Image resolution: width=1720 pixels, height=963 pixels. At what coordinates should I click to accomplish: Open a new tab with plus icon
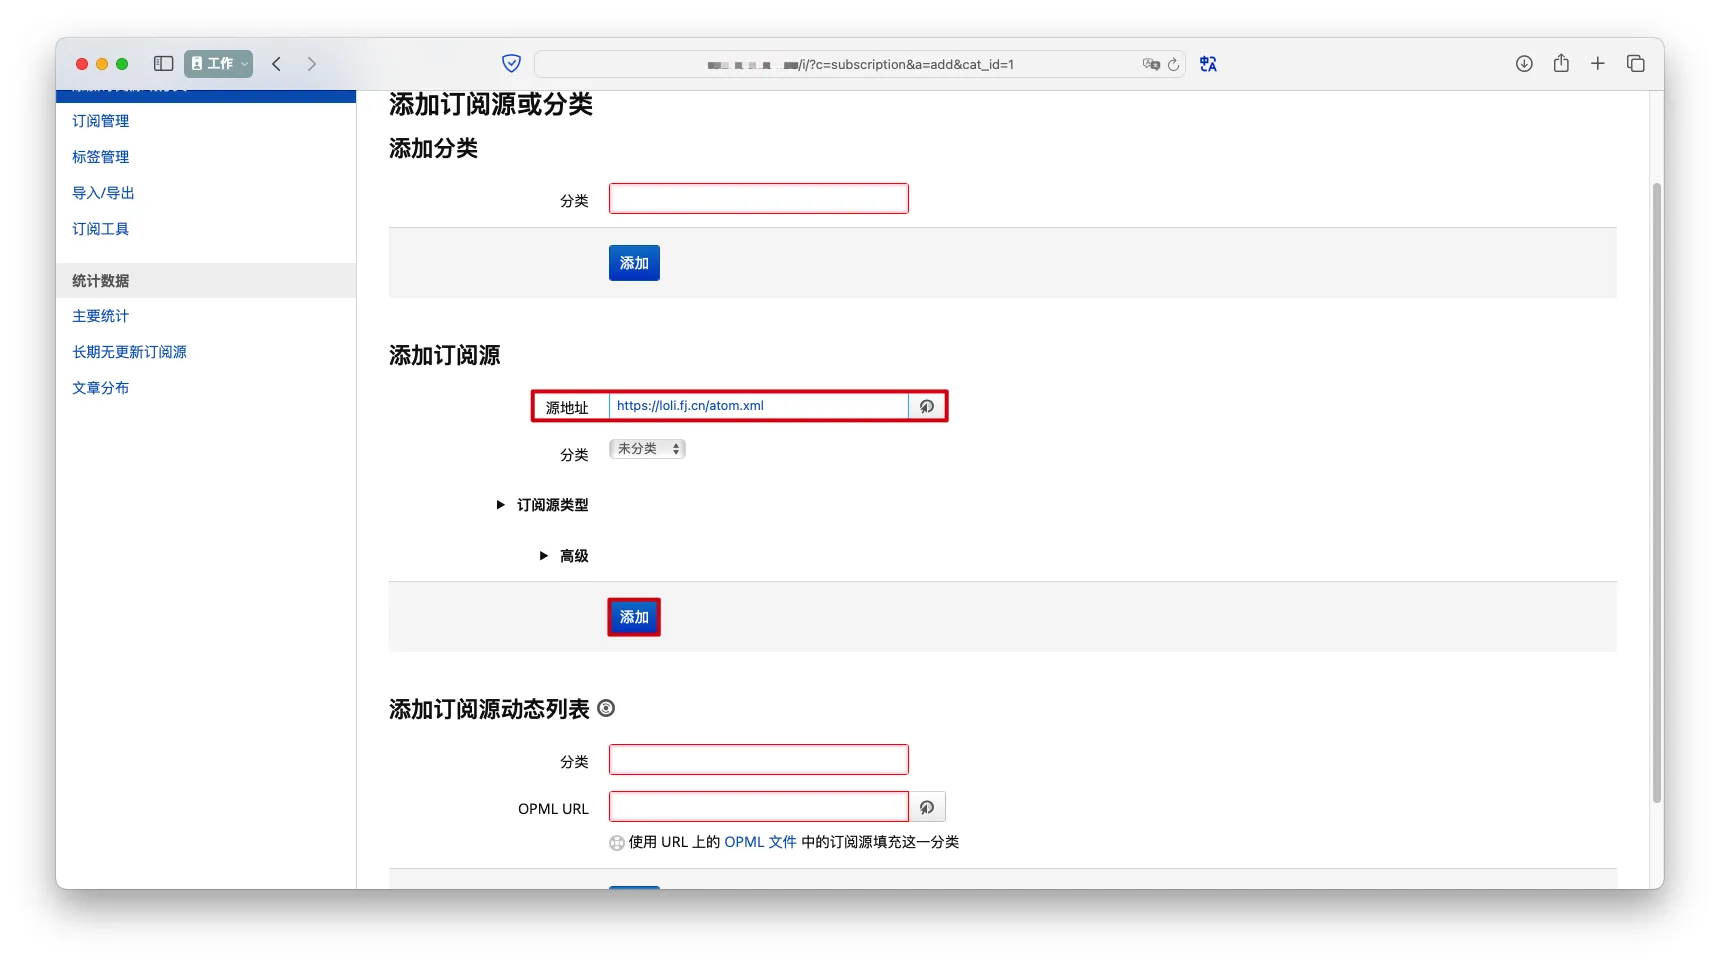tap(1598, 64)
